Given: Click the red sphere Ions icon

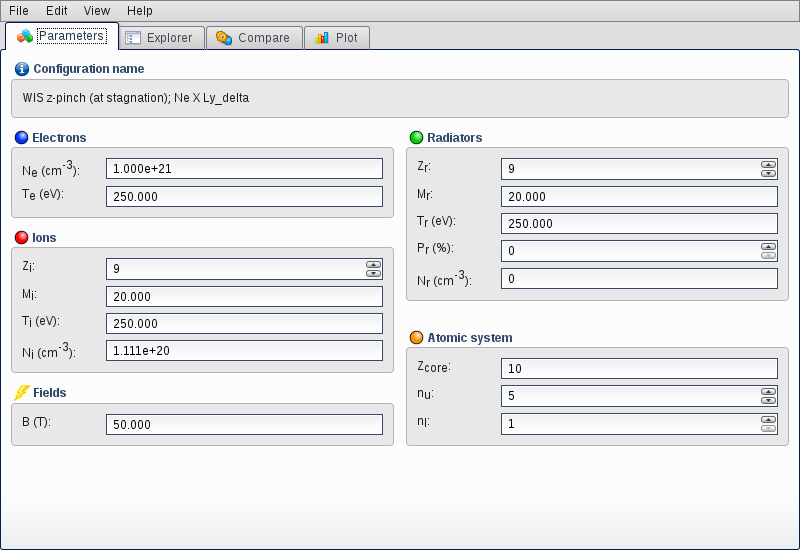Looking at the screenshot, I should [22, 238].
